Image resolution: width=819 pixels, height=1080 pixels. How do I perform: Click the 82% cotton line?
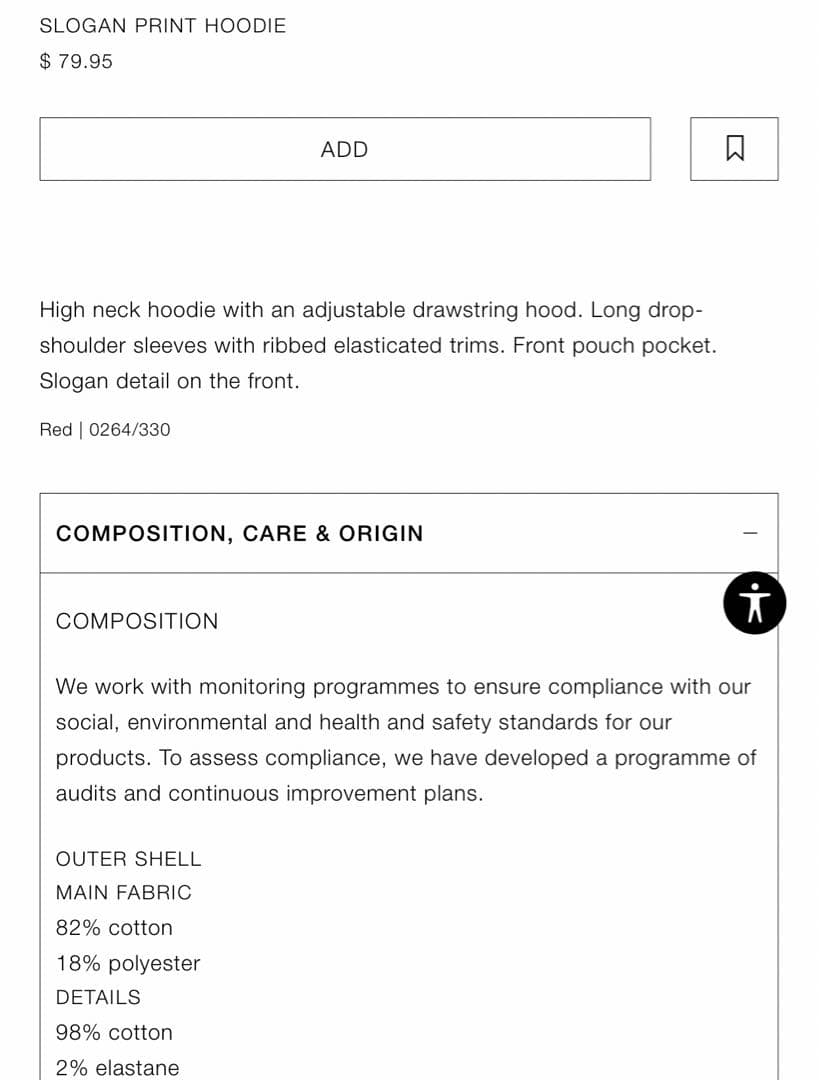click(114, 928)
